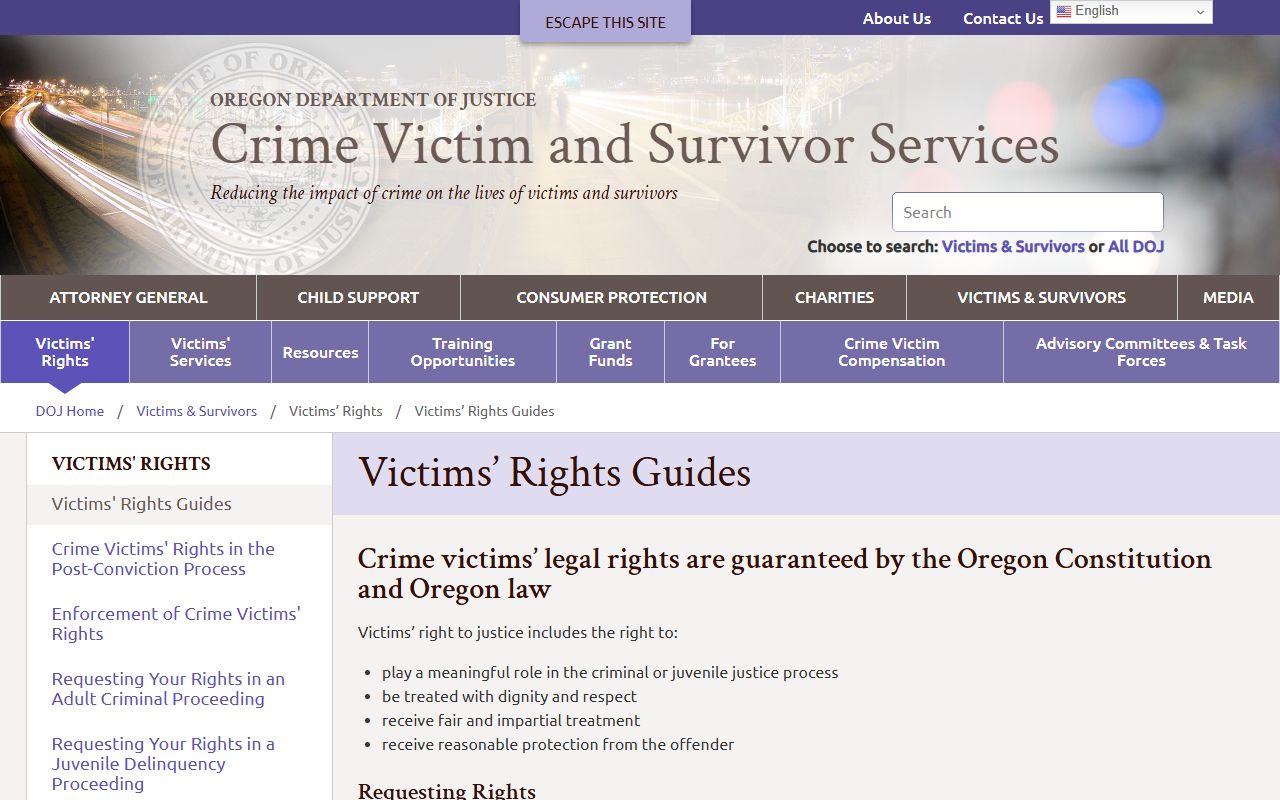Viewport: 1280px width, 800px height.
Task: Open the Child Support menu
Action: tap(358, 297)
